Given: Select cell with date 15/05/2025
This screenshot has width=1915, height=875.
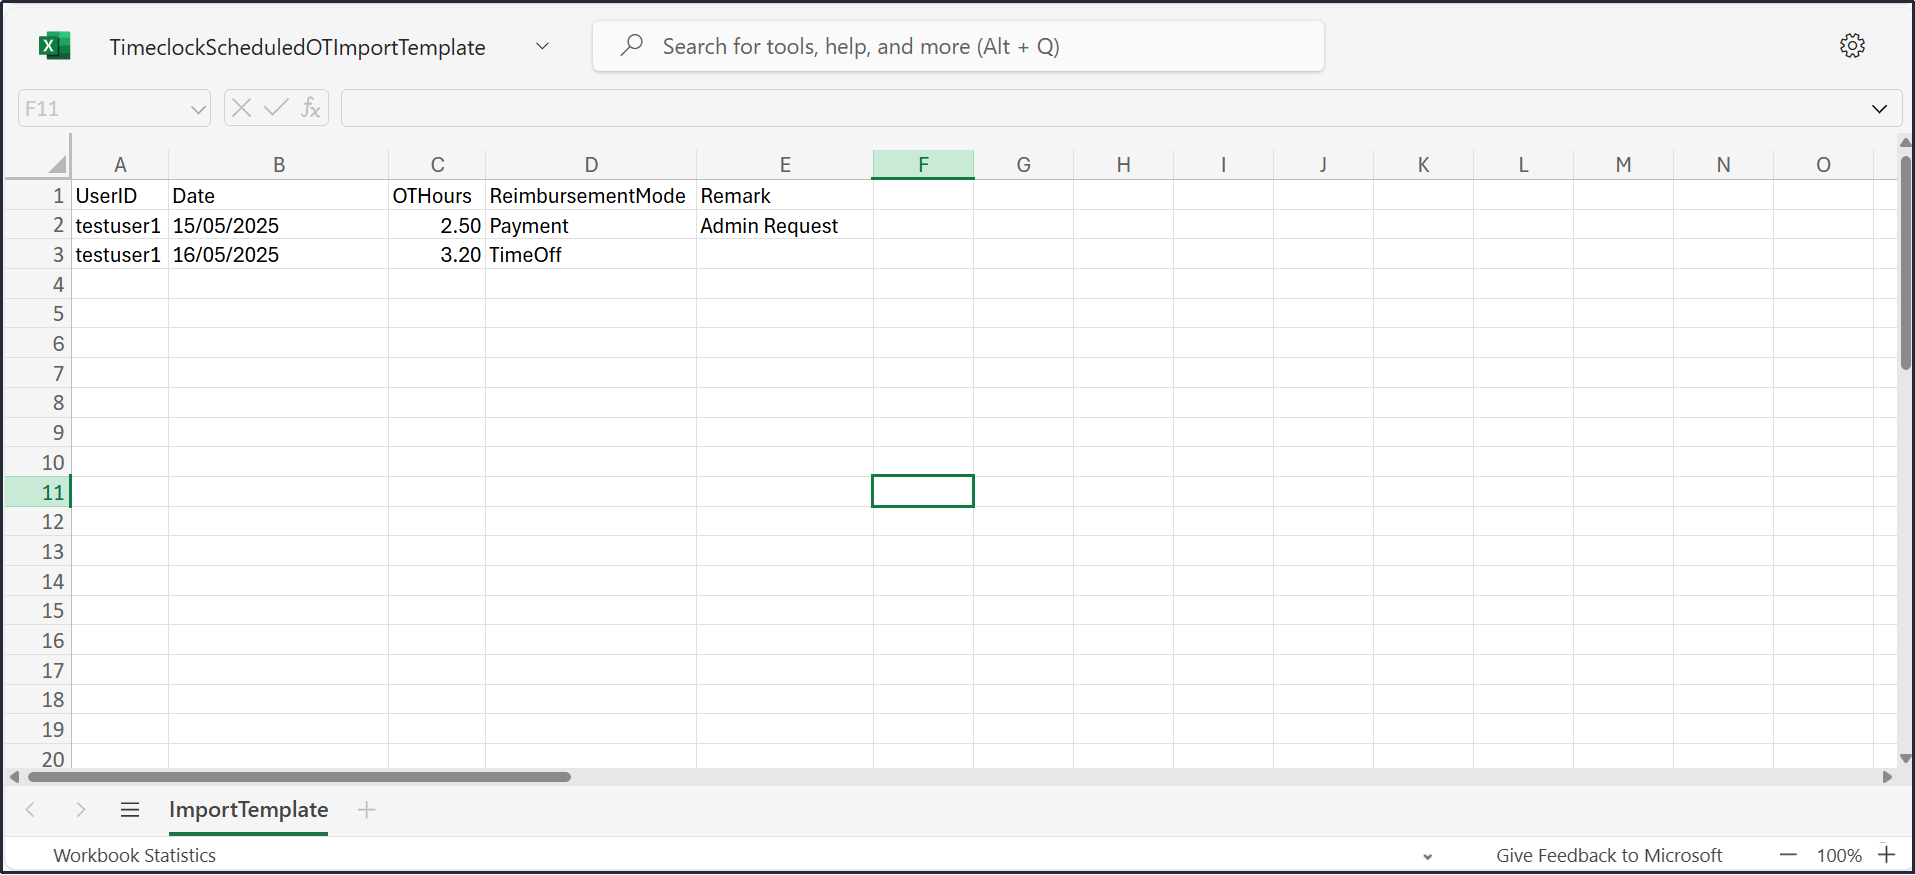Looking at the screenshot, I should [x=279, y=226].
